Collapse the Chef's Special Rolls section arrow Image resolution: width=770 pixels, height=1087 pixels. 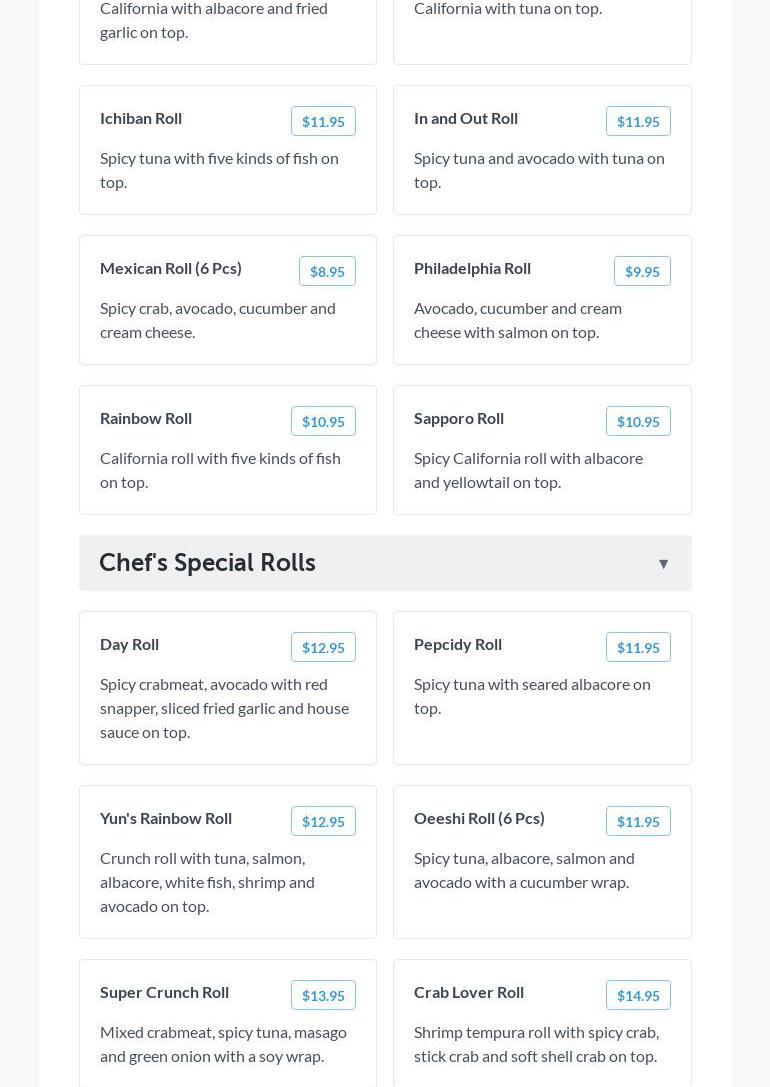[663, 564]
